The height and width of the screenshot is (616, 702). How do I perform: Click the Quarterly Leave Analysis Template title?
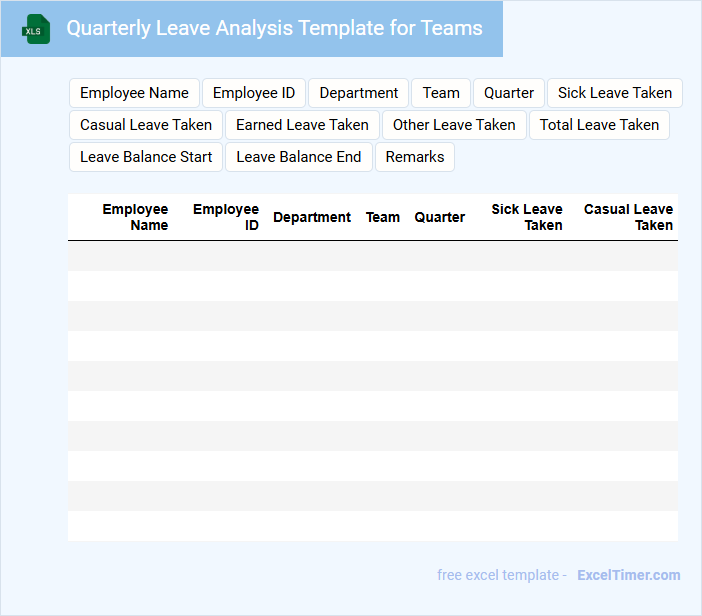(274, 28)
